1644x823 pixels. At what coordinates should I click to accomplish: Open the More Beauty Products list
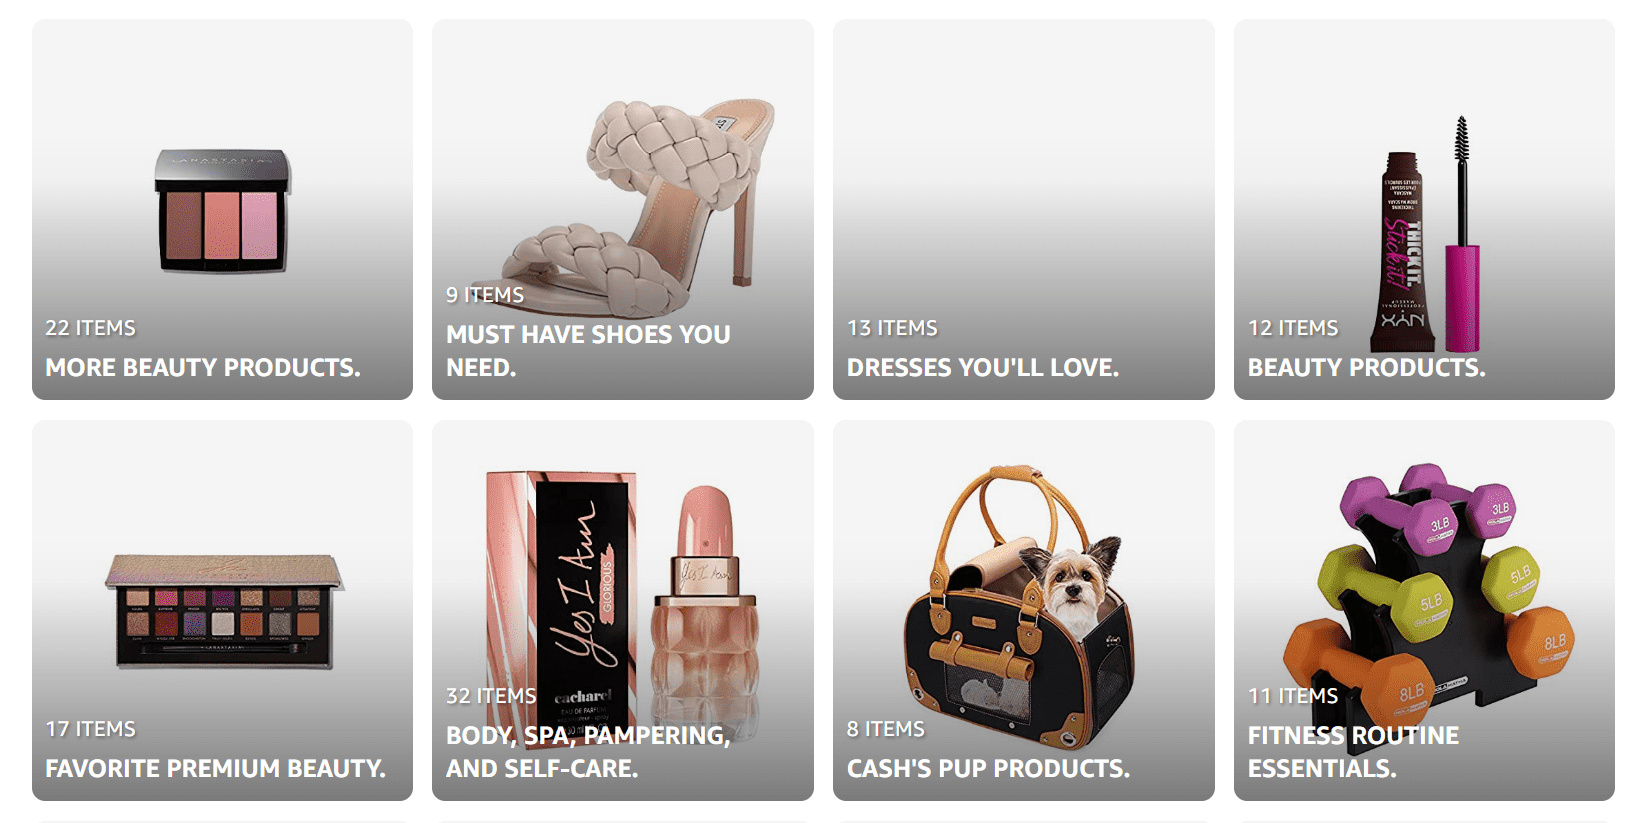[x=202, y=367]
